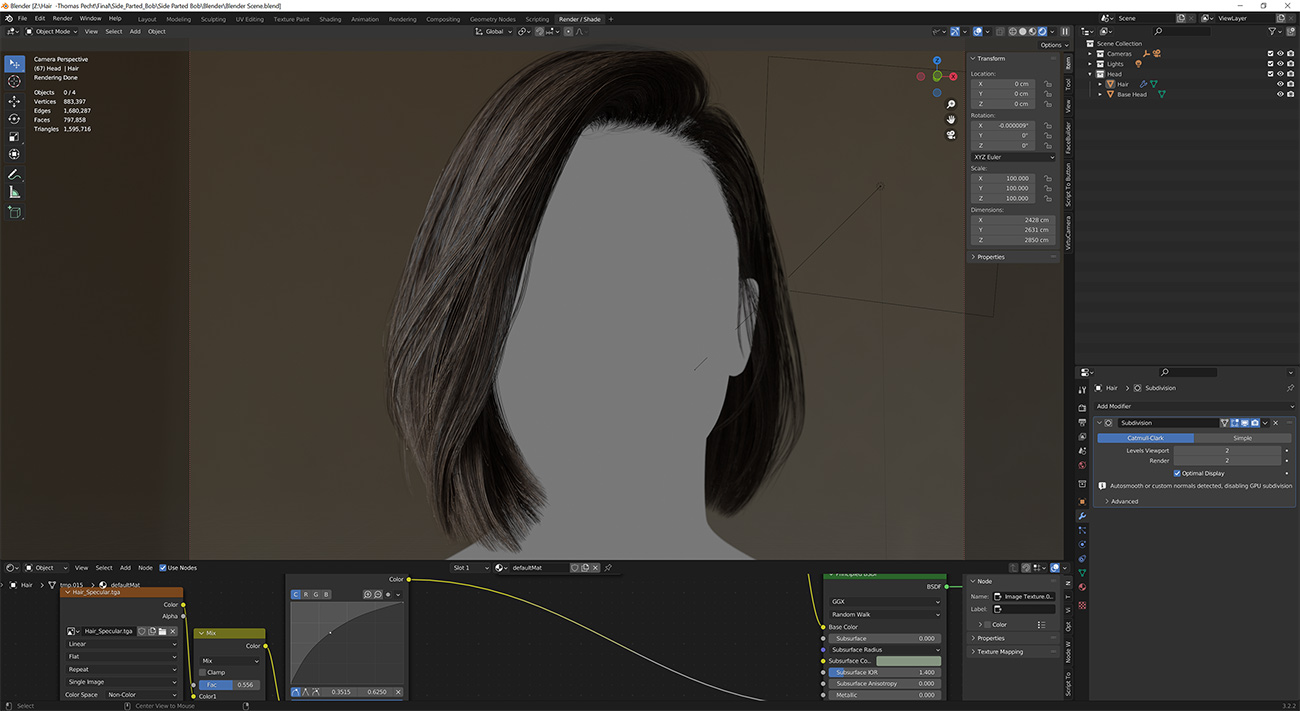Open Modifier Properties via the wrench icon
Screen dimensions: 1300x711
coord(1082,516)
